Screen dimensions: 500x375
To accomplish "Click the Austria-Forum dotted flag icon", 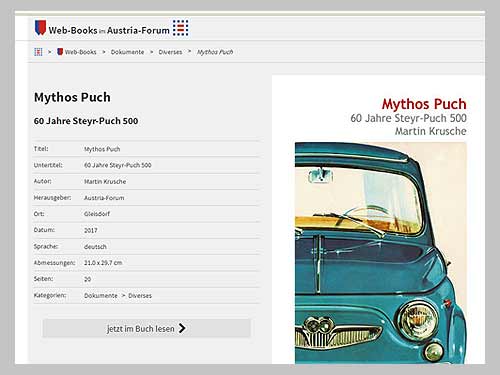I will click(180, 28).
